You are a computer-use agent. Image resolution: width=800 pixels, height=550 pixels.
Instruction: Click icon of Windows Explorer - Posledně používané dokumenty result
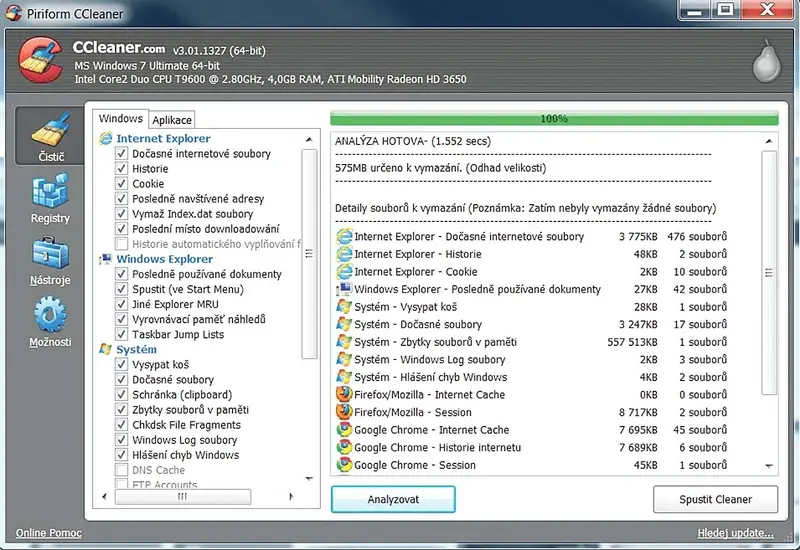click(344, 289)
